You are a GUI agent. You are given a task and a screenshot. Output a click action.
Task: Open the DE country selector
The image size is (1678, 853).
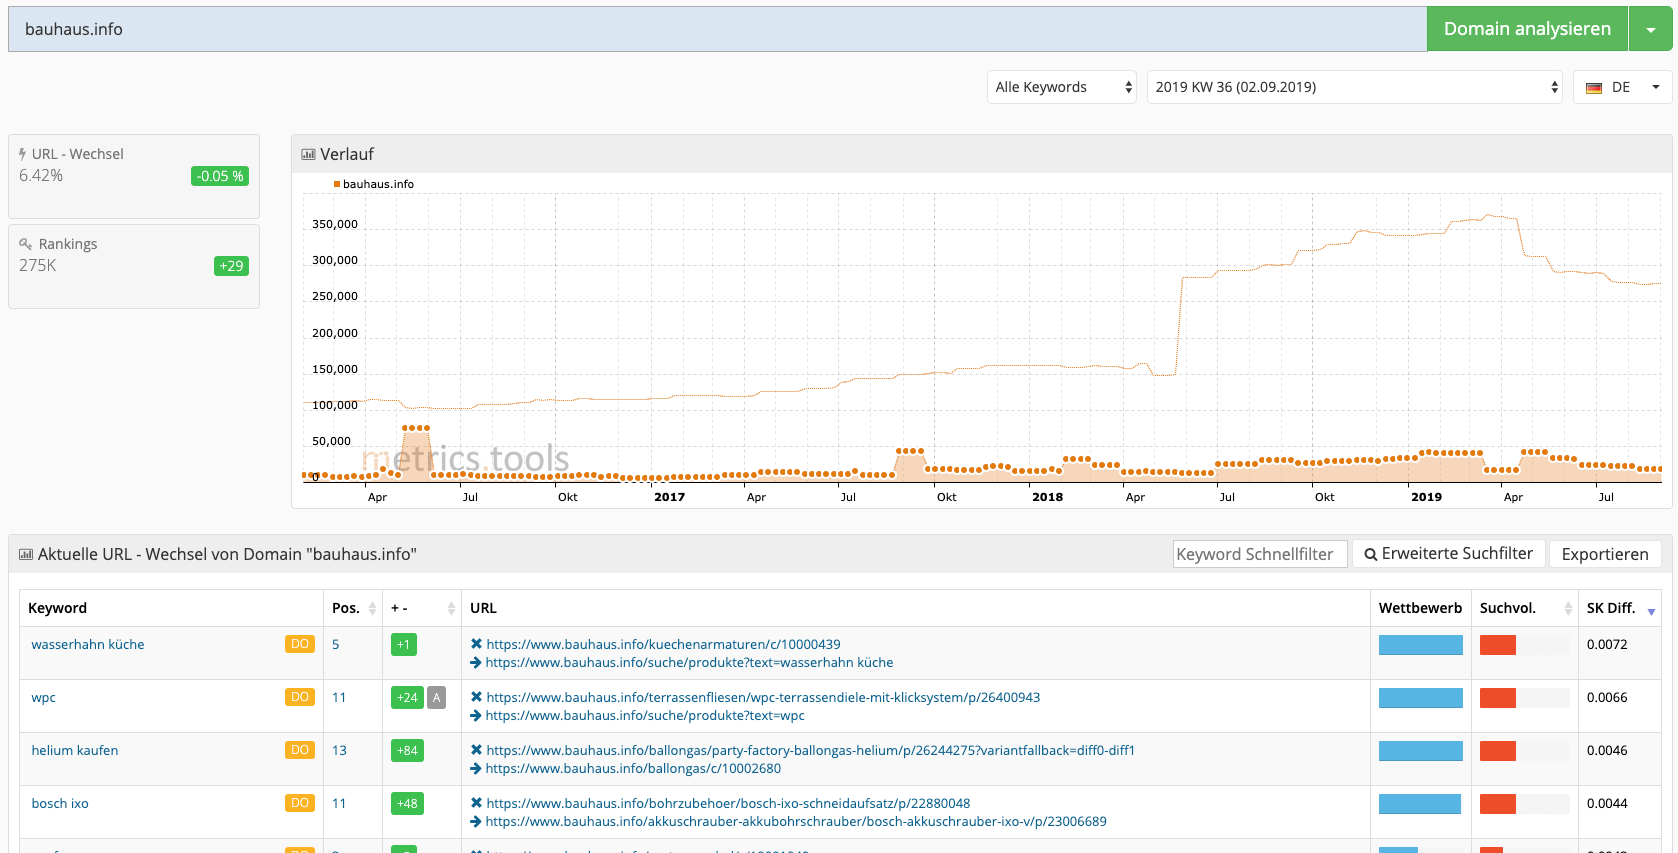[1622, 87]
